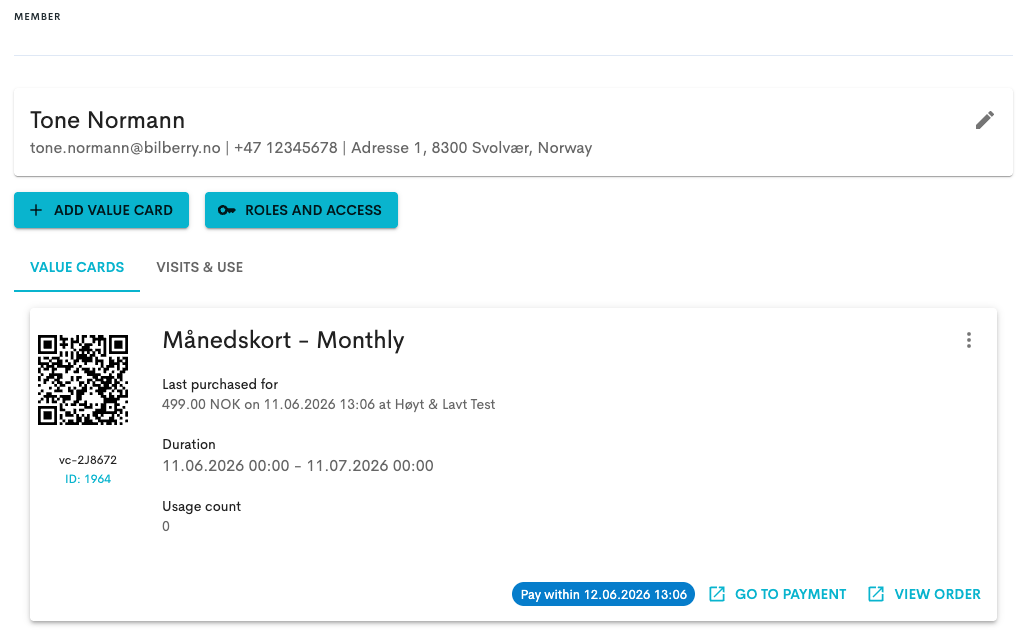Click the Månedskort - Monthly title
Viewport: 1028px width, 637px height.
click(x=283, y=341)
